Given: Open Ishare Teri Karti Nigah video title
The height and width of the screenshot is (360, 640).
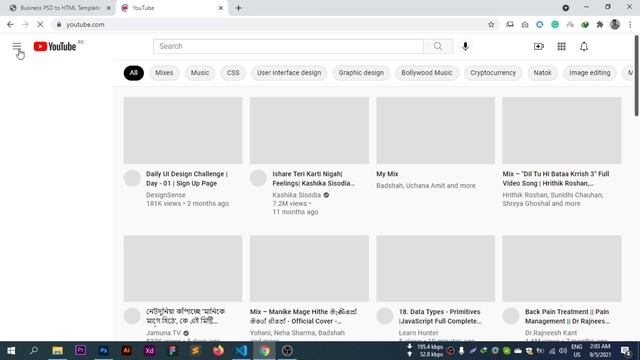Looking at the screenshot, I should pyautogui.click(x=313, y=179).
